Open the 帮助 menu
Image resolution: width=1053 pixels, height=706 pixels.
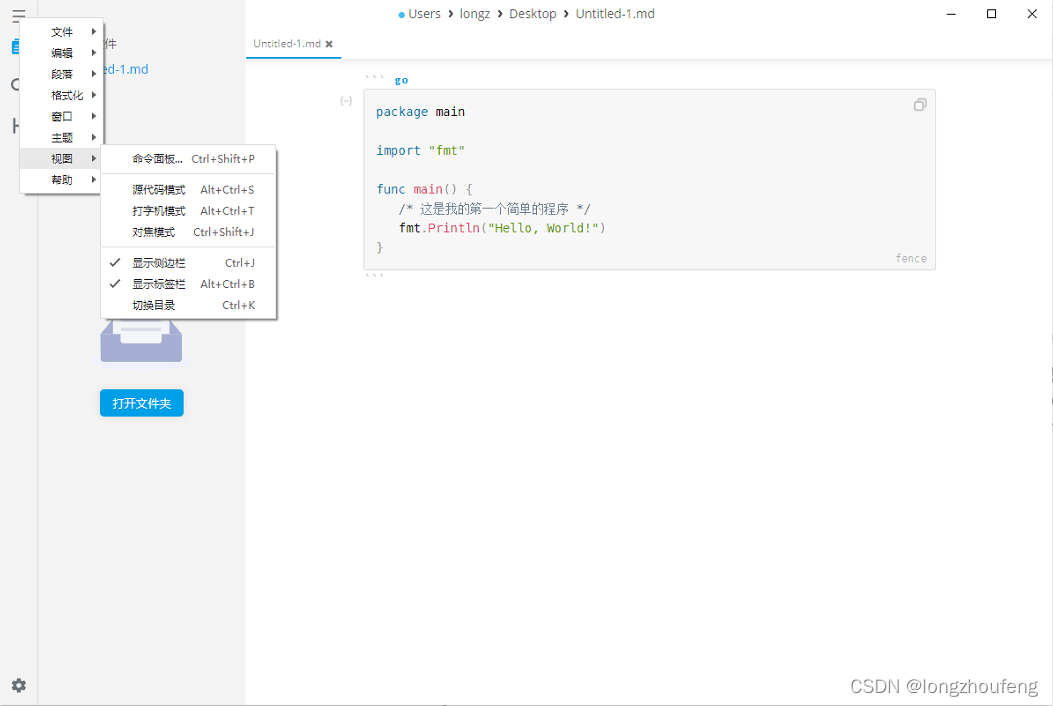point(61,180)
